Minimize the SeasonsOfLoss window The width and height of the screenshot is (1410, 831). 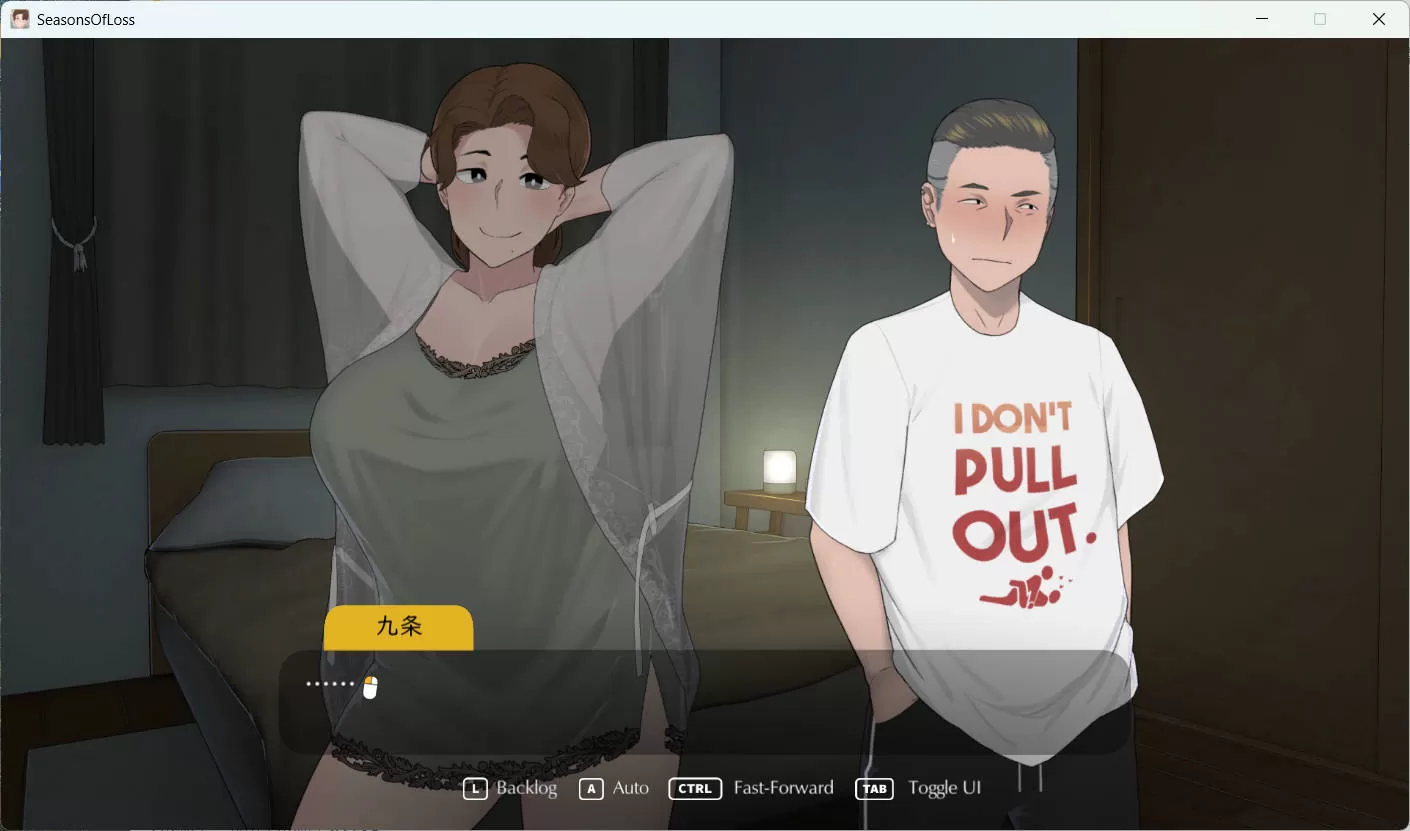[x=1261, y=19]
